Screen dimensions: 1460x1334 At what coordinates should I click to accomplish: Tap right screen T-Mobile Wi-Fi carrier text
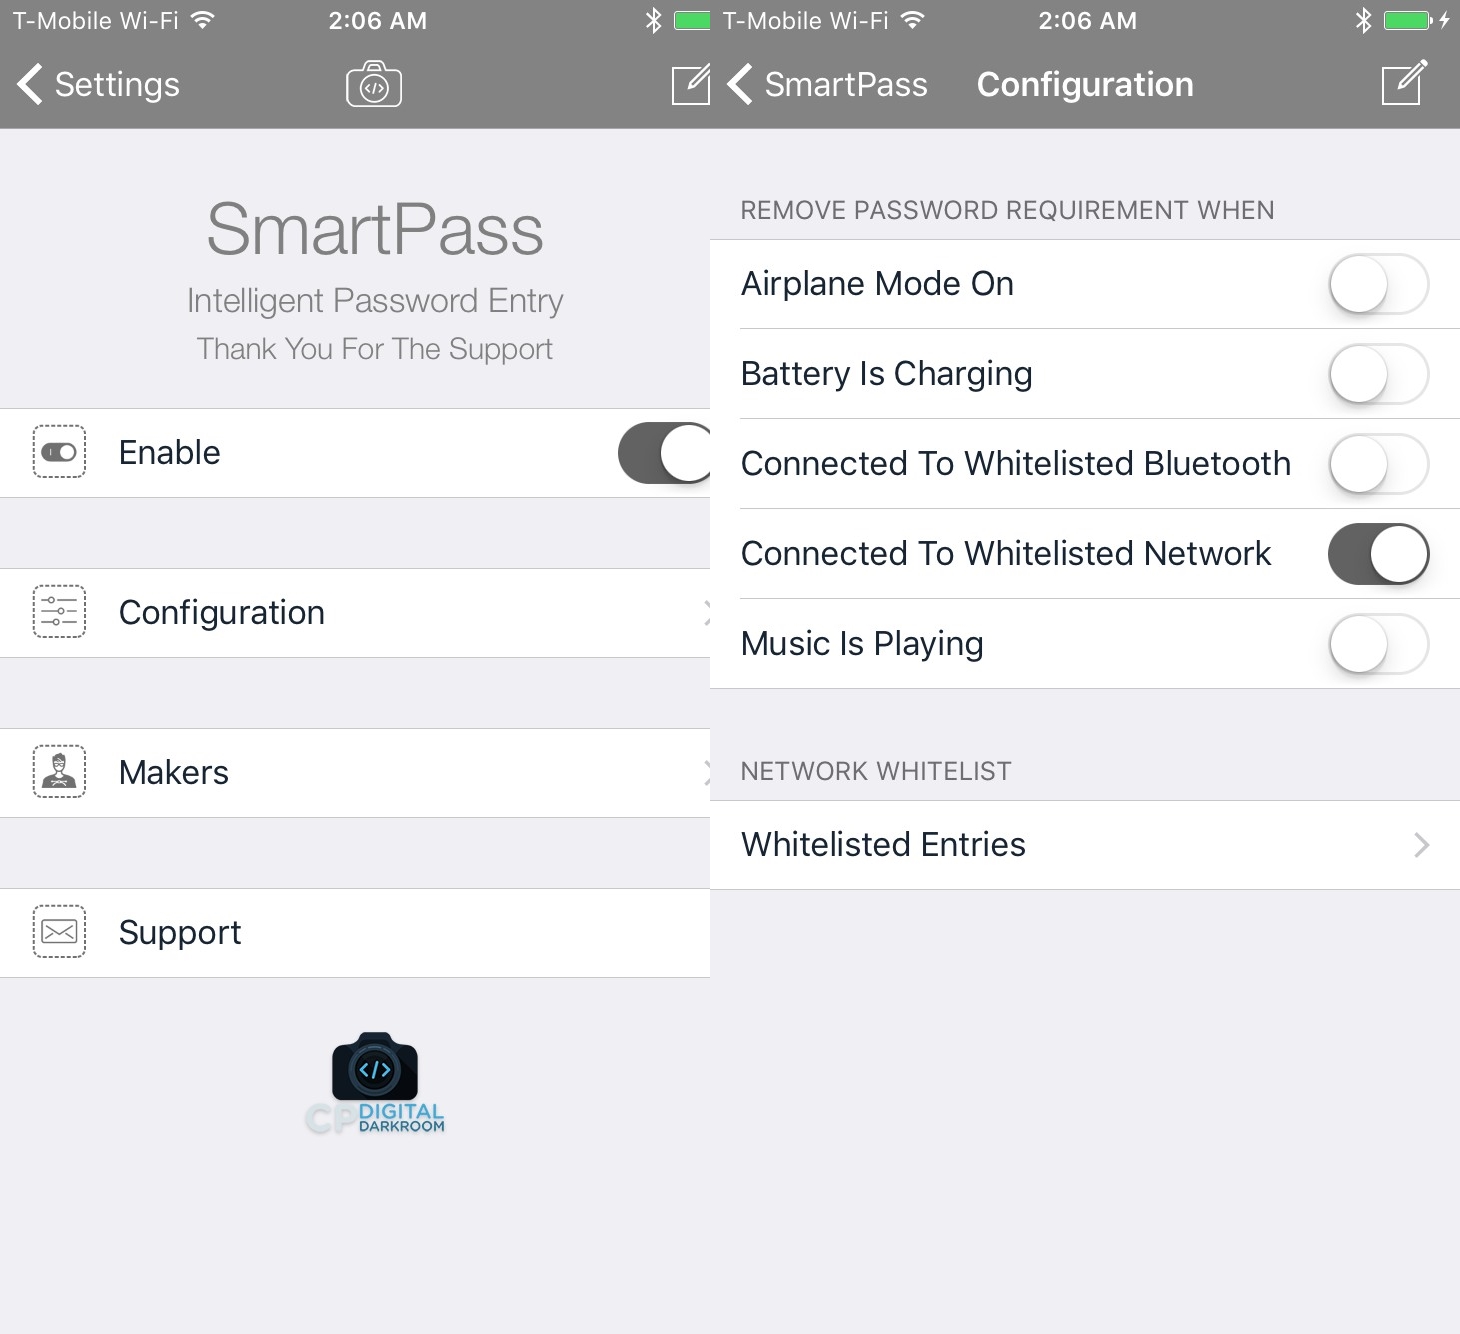click(x=806, y=20)
